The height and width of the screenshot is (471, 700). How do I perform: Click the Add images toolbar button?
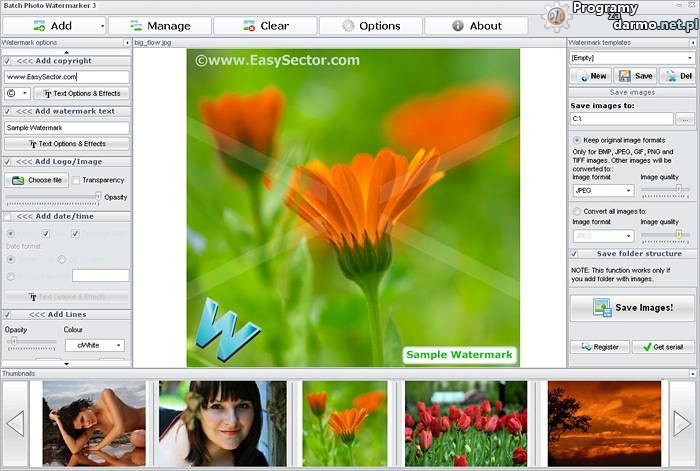[53, 25]
